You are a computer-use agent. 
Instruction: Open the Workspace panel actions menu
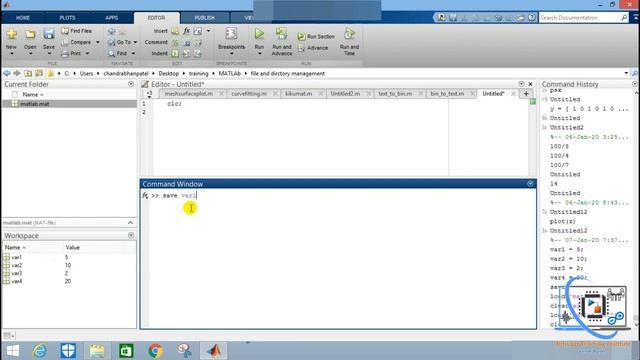pyautogui.click(x=131, y=236)
